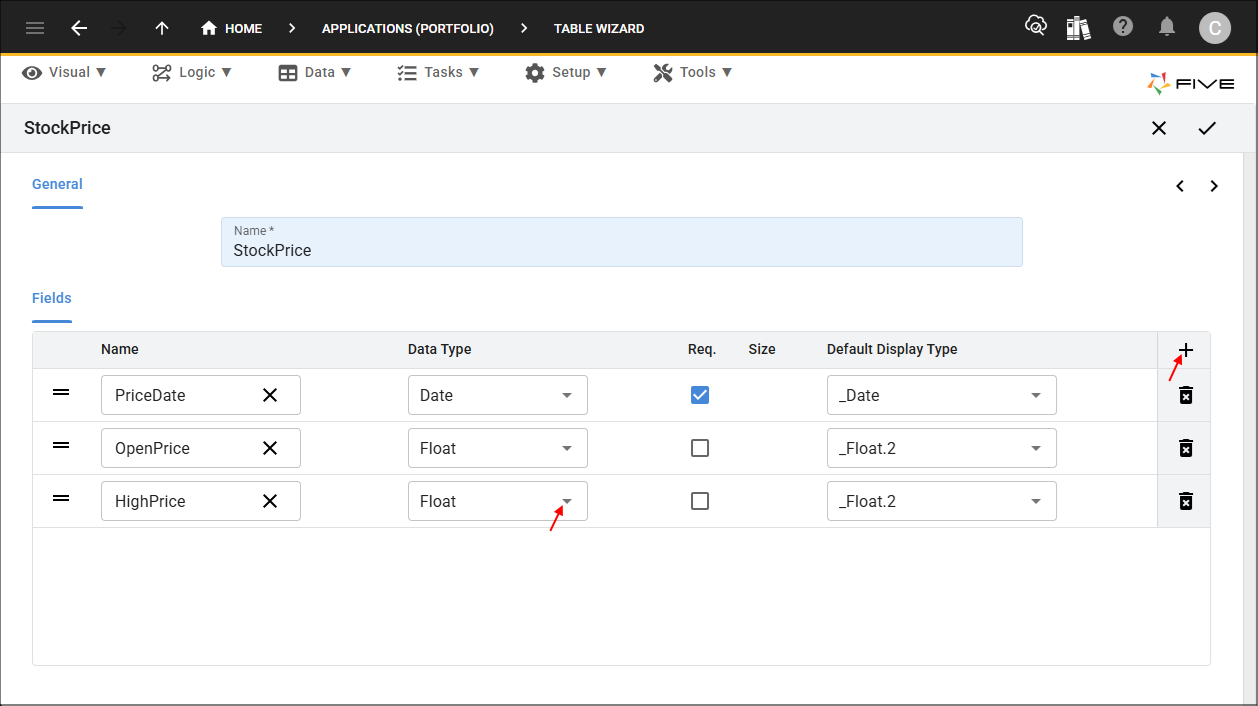Open the hamburger navigation menu

click(x=35, y=28)
